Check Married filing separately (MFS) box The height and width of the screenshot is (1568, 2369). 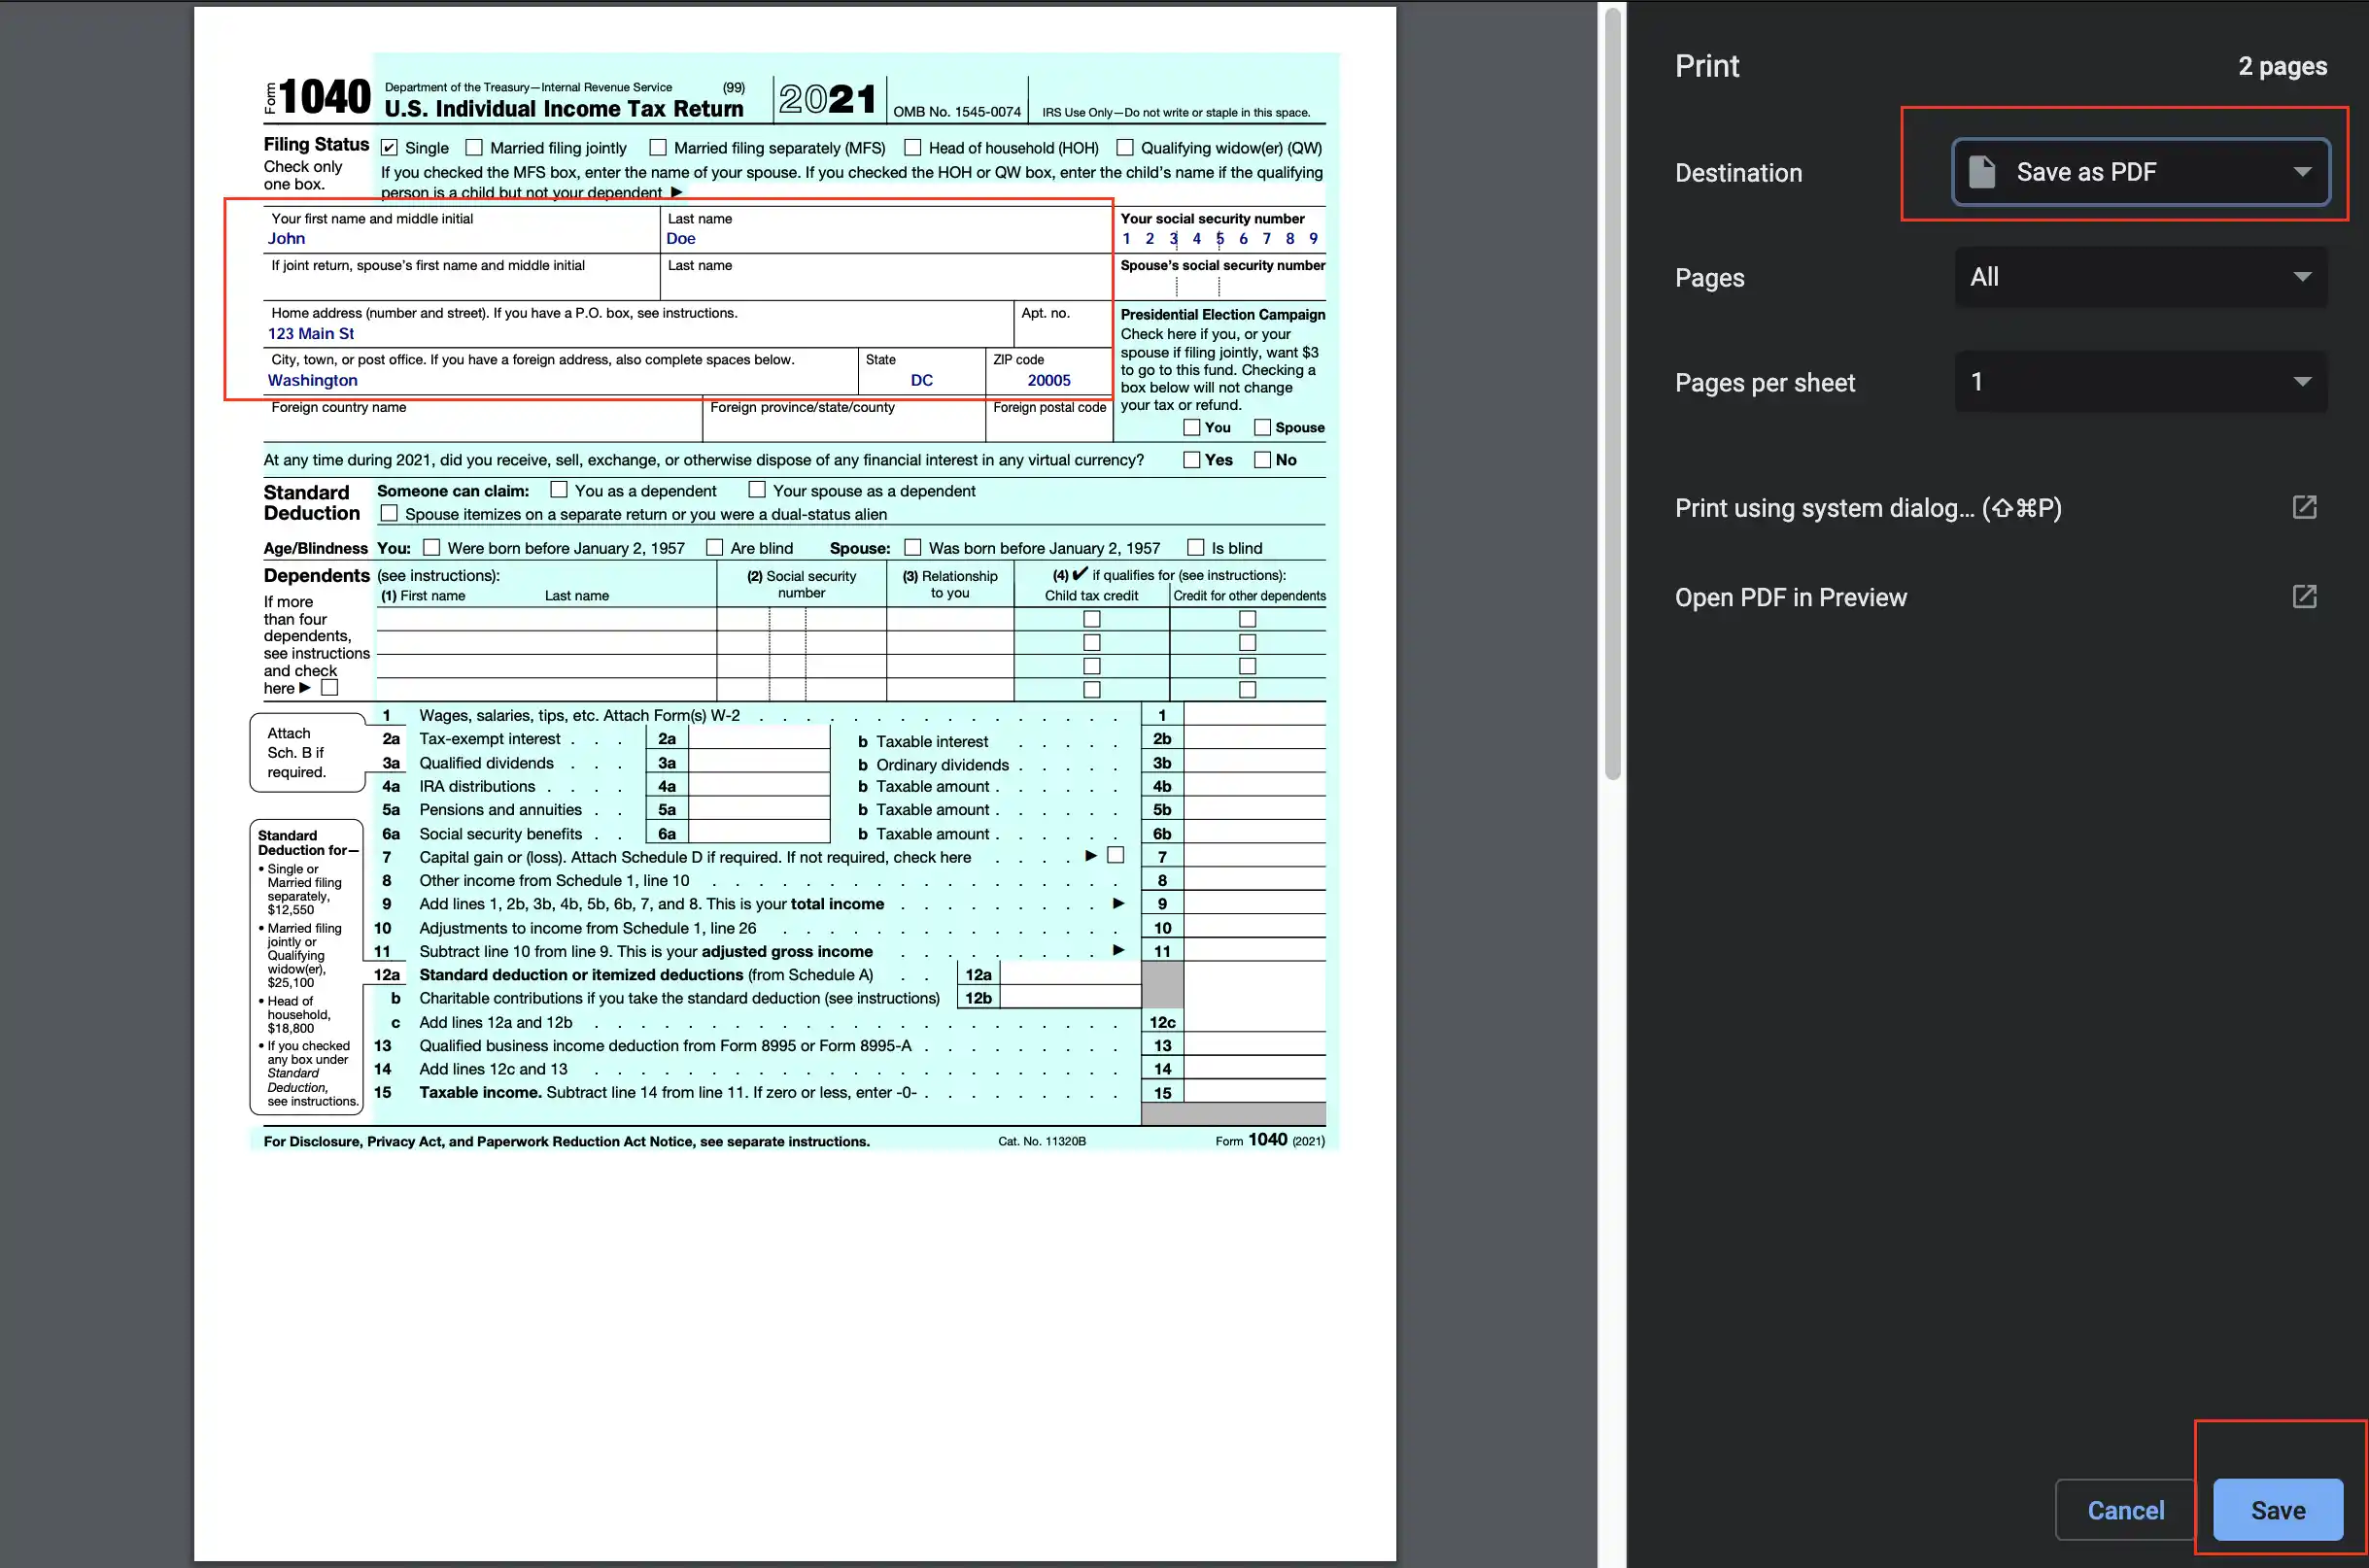pyautogui.click(x=657, y=148)
